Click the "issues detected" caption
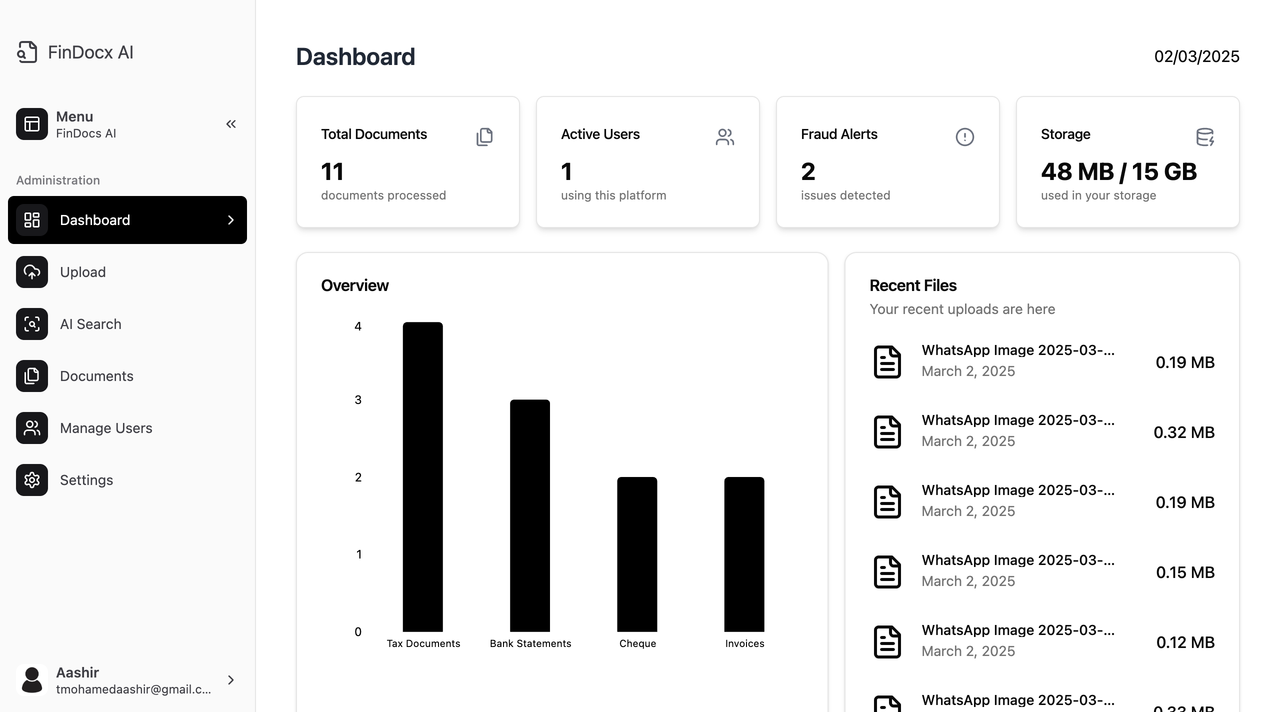 point(845,195)
